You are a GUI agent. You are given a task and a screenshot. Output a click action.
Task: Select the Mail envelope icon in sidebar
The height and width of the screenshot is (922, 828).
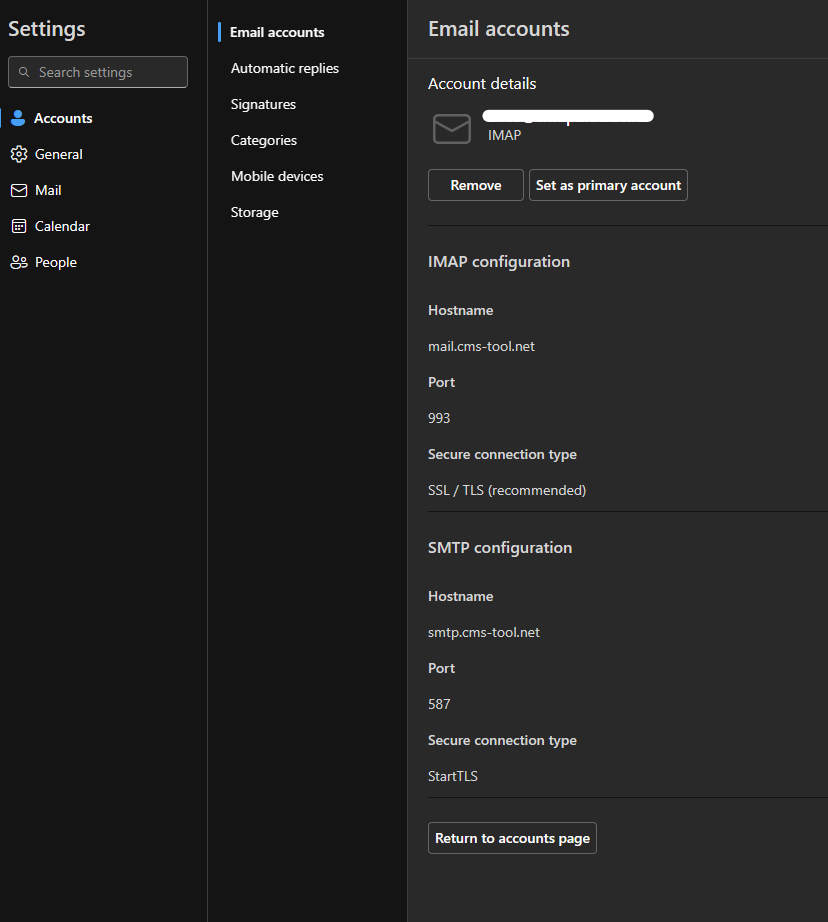point(18,190)
